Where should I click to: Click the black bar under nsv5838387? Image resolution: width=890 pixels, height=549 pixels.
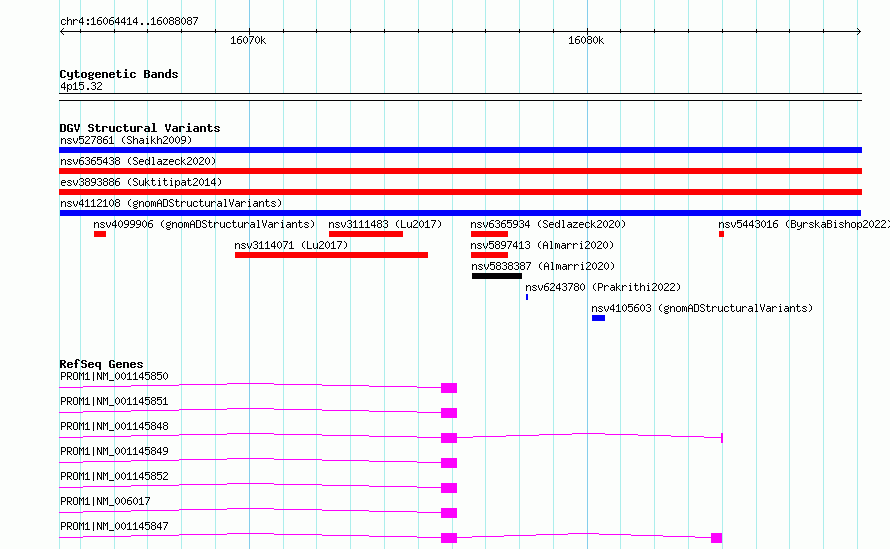(x=497, y=276)
